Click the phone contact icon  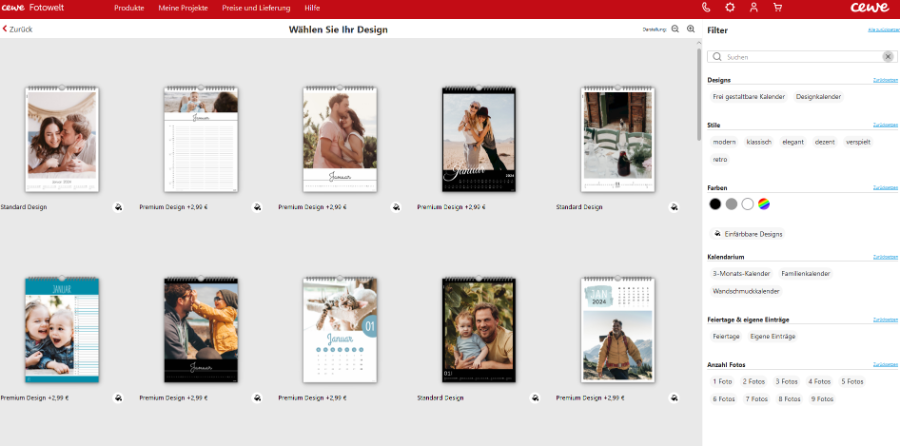coord(707,8)
